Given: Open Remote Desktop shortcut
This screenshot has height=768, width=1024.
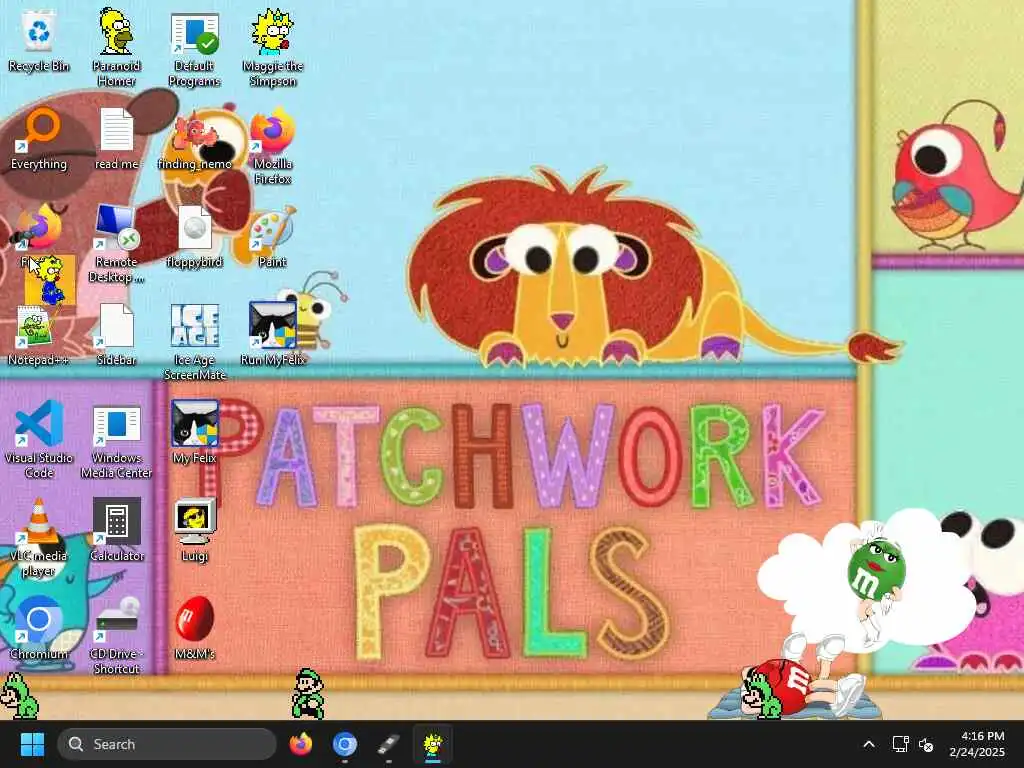Looking at the screenshot, I should pos(116,244).
